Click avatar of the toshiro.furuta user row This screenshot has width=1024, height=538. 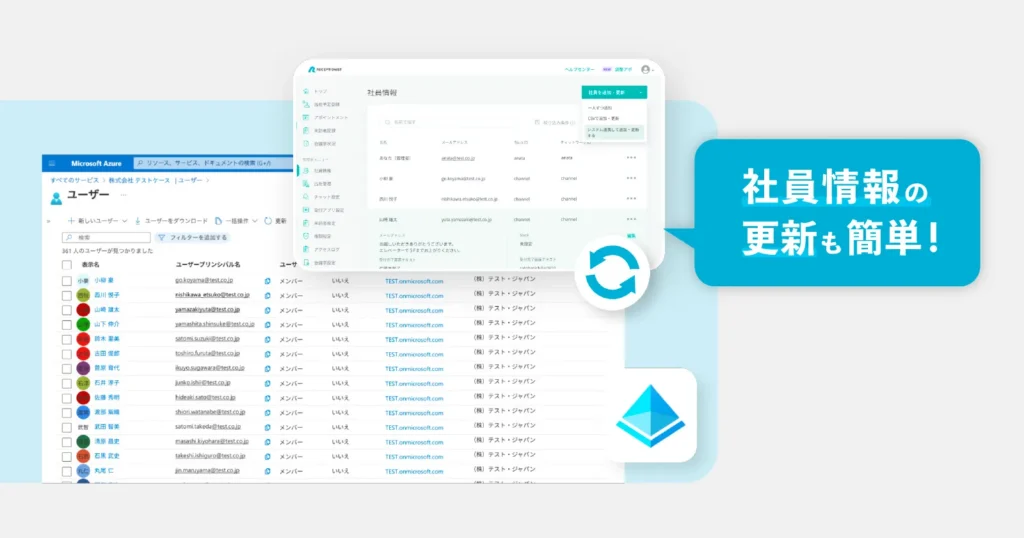[83, 354]
